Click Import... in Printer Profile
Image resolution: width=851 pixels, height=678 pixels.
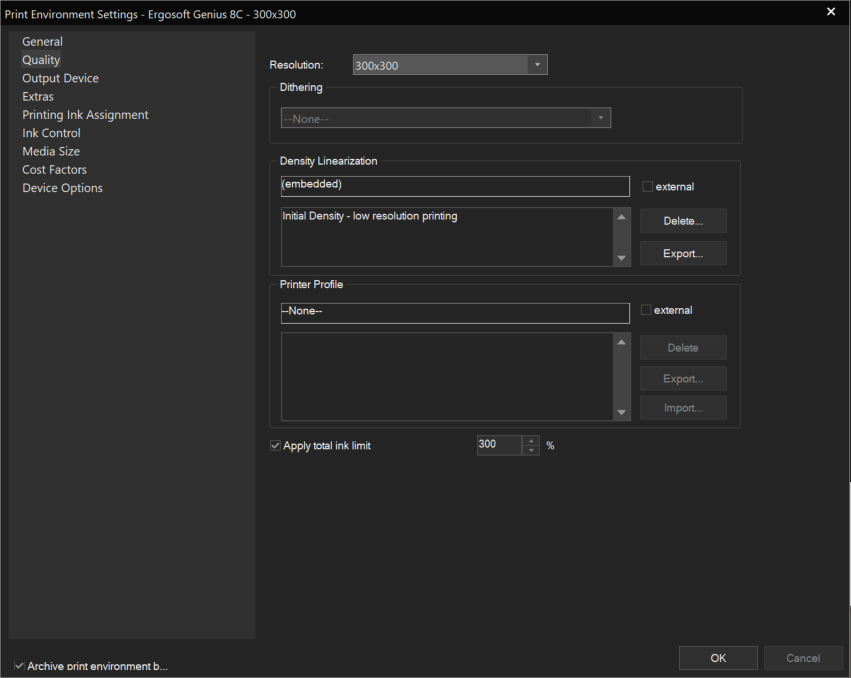point(683,408)
